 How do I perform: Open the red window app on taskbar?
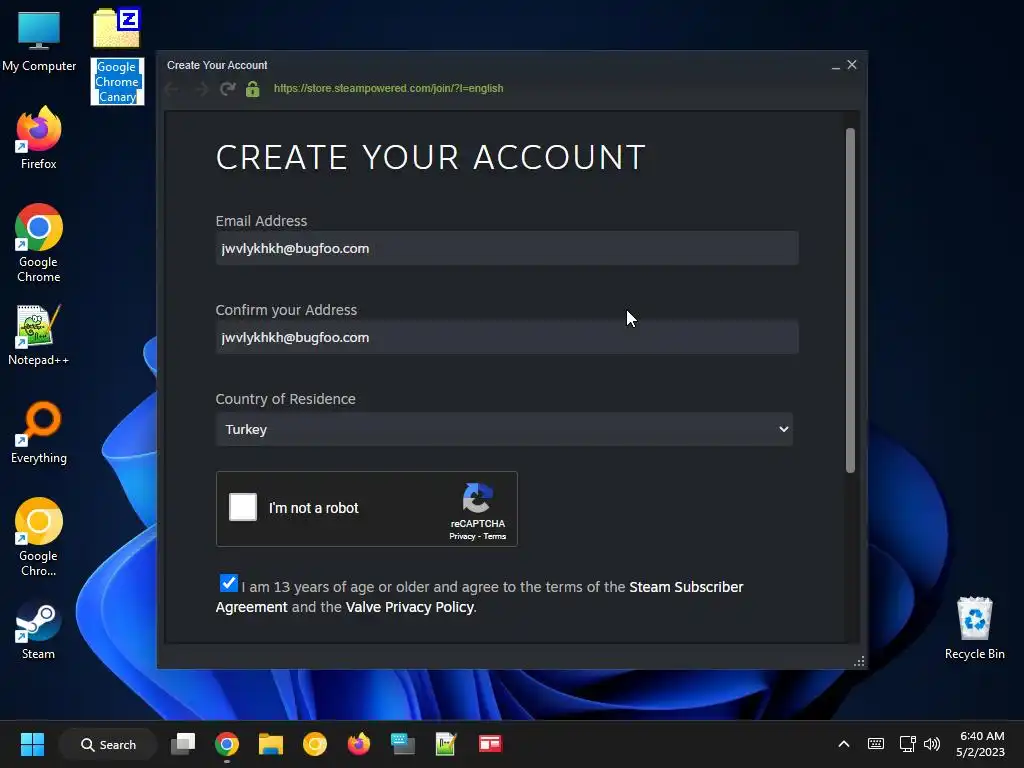490,744
